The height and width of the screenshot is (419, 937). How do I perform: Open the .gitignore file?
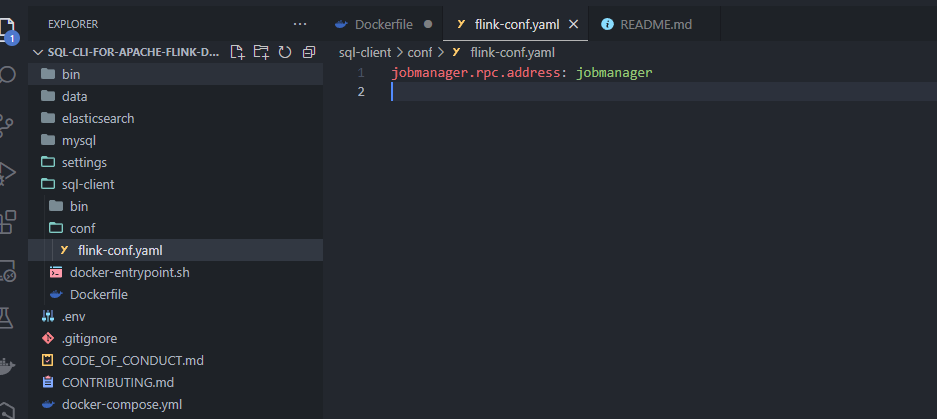pyautogui.click(x=175, y=338)
